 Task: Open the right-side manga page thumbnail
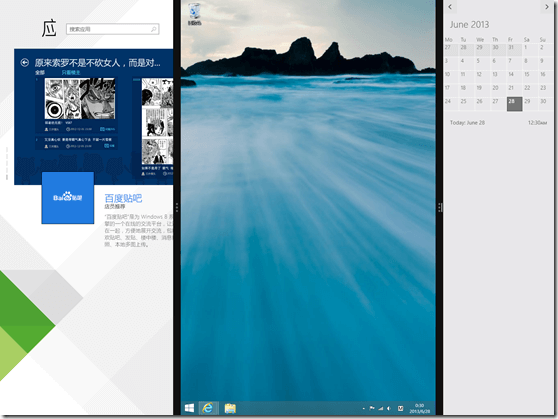(157, 121)
